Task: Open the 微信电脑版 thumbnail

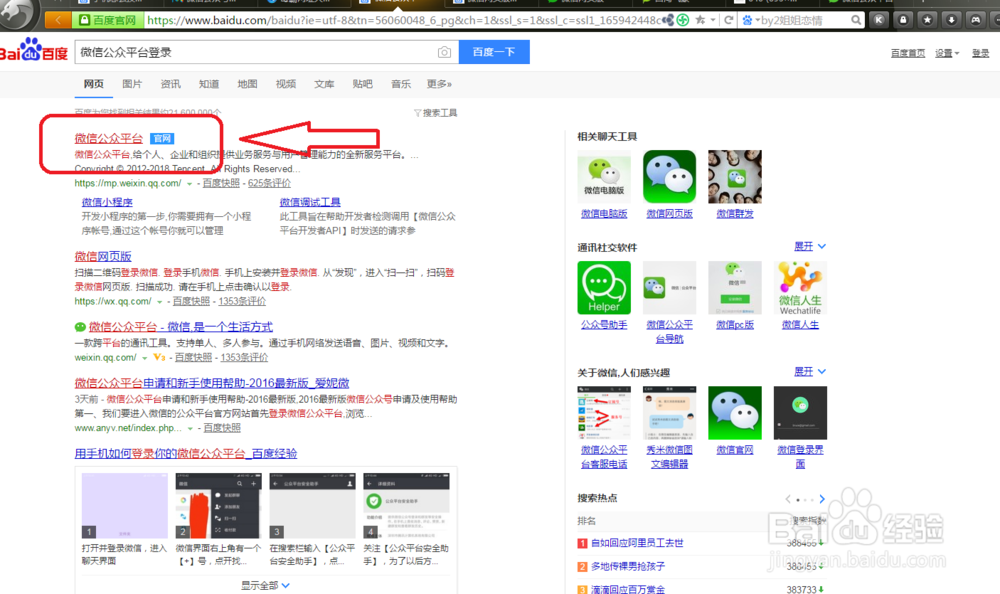Action: [604, 177]
